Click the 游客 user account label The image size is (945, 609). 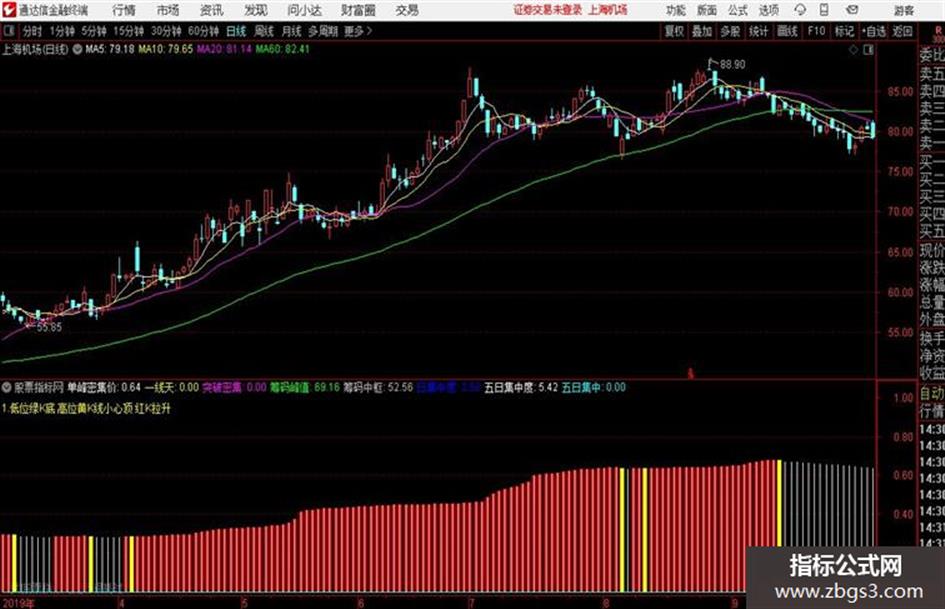tap(903, 10)
